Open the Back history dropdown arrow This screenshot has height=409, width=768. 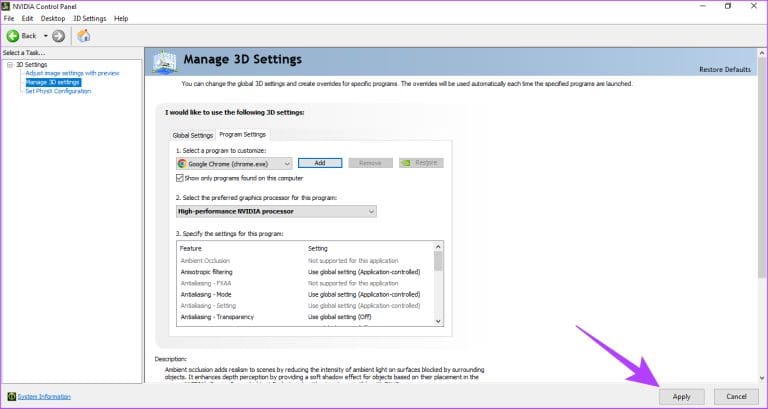click(45, 36)
